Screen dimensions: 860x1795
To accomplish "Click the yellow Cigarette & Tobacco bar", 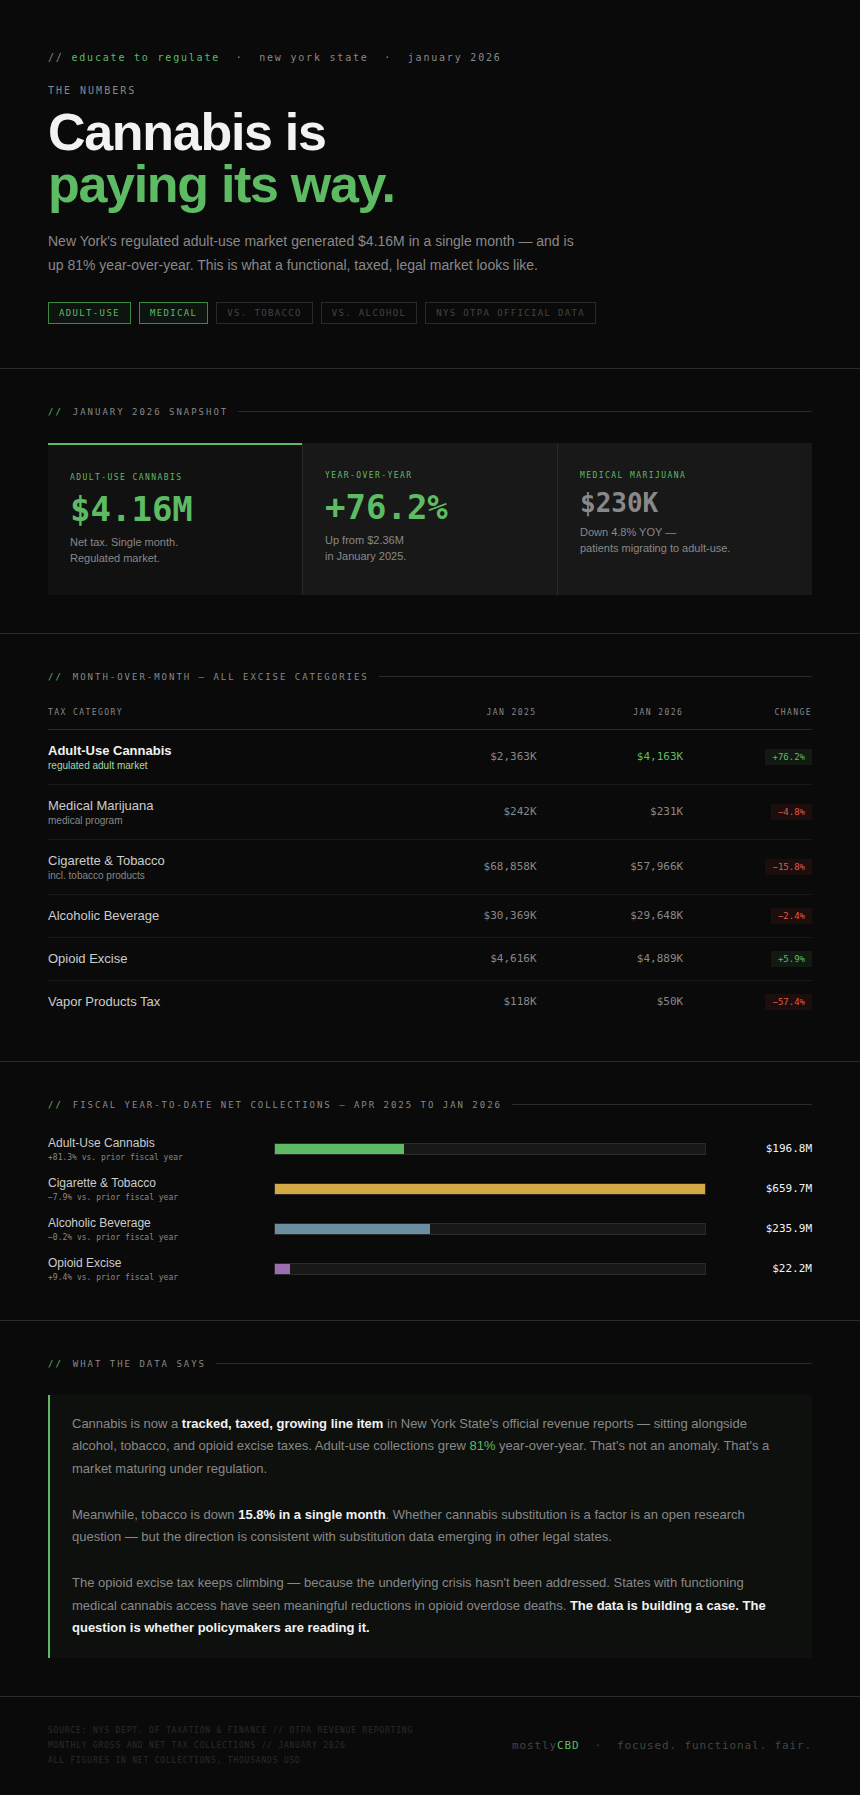I will 489,1189.
